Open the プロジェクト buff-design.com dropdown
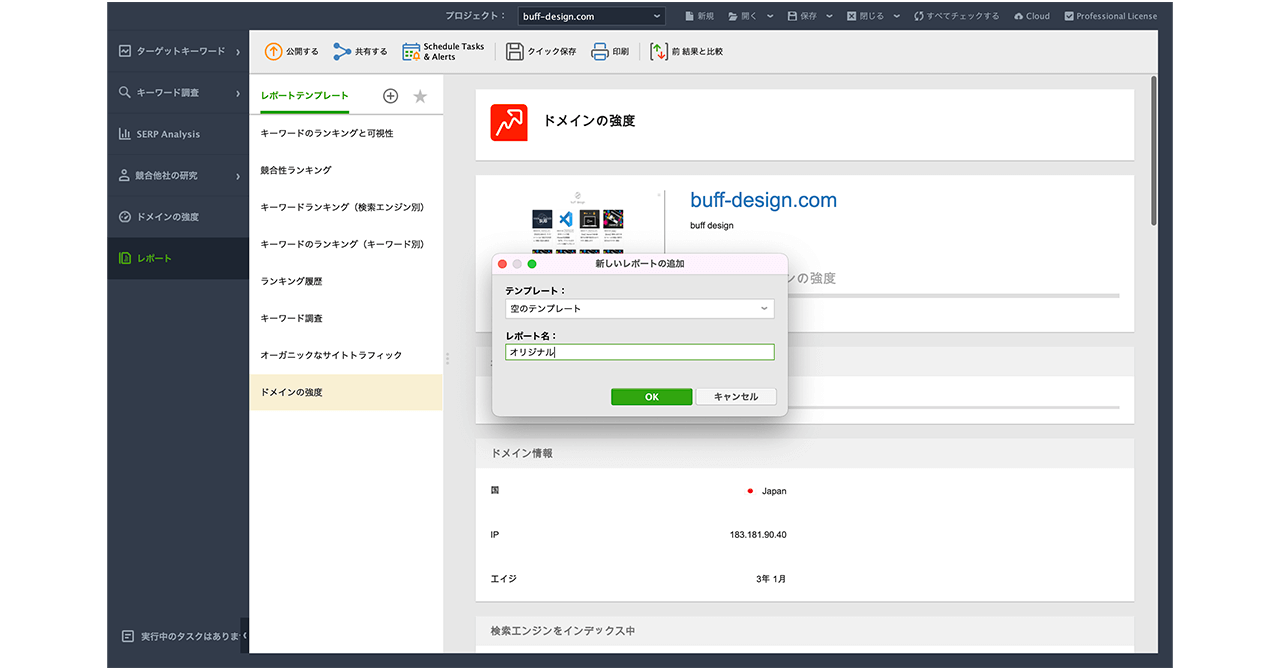 pyautogui.click(x=591, y=16)
